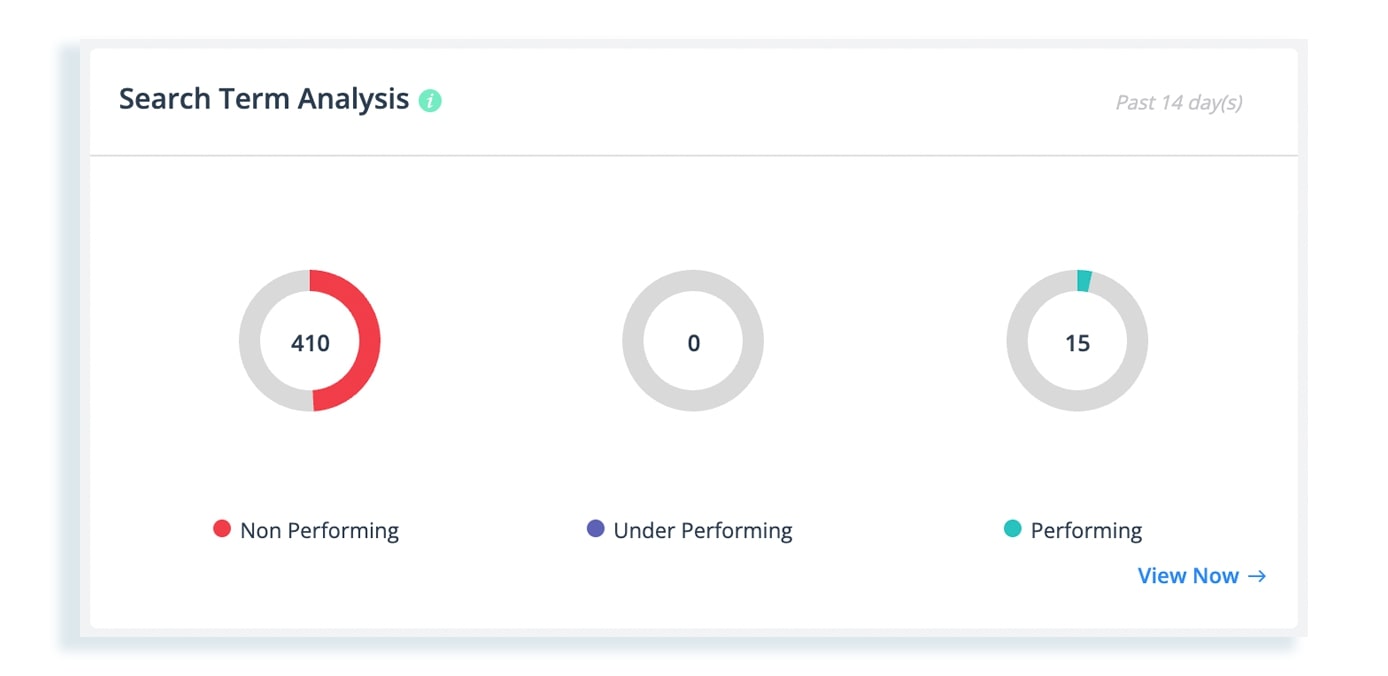The height and width of the screenshot is (676, 1388).
Task: Click the divider line under the card header
Action: (x=694, y=156)
